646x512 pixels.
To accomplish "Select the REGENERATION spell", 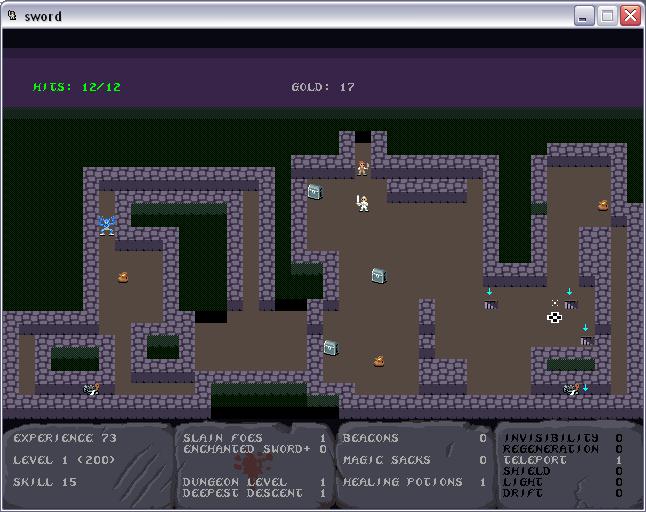I will pyautogui.click(x=562, y=449).
